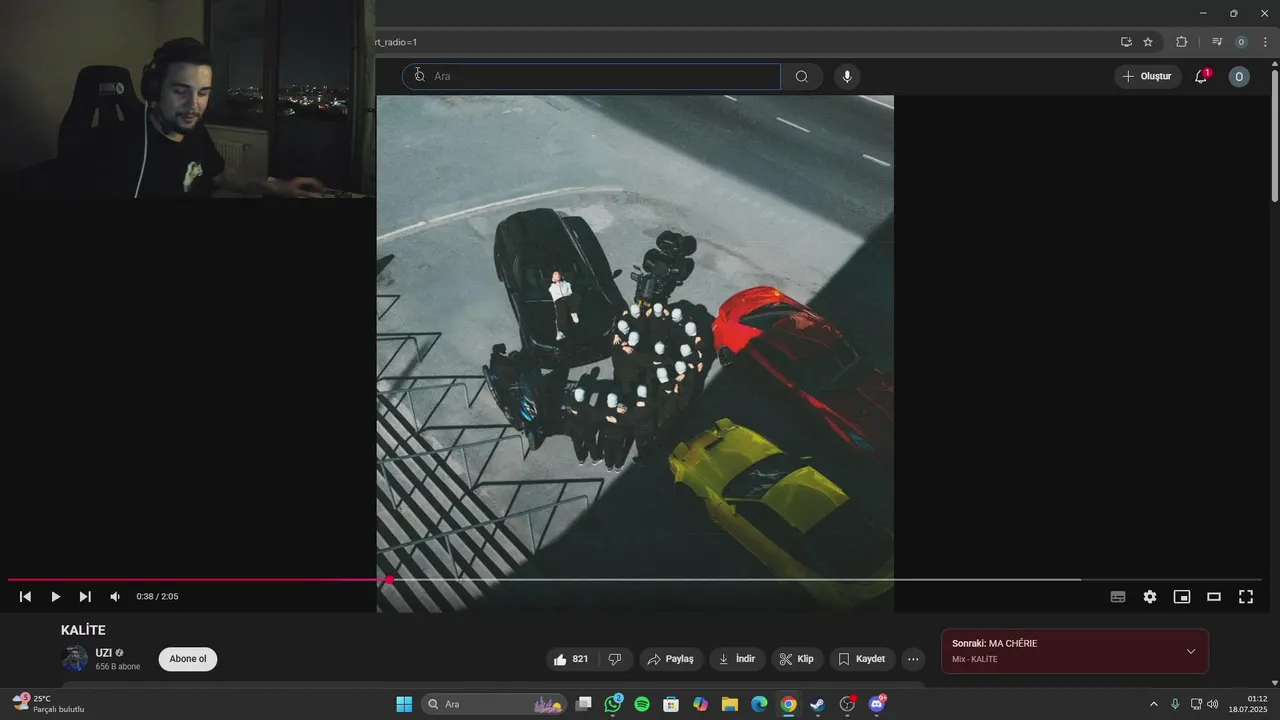Click the Chrome taskbar icon

click(x=788, y=704)
